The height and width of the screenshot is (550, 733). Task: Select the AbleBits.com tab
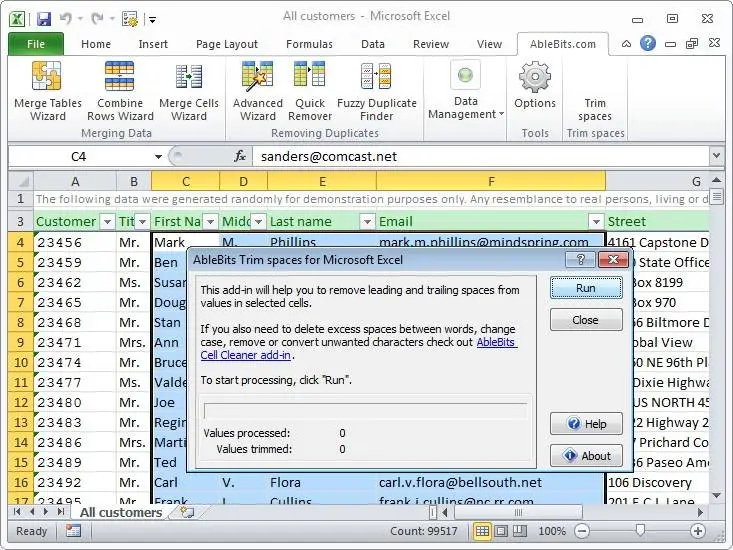(563, 44)
